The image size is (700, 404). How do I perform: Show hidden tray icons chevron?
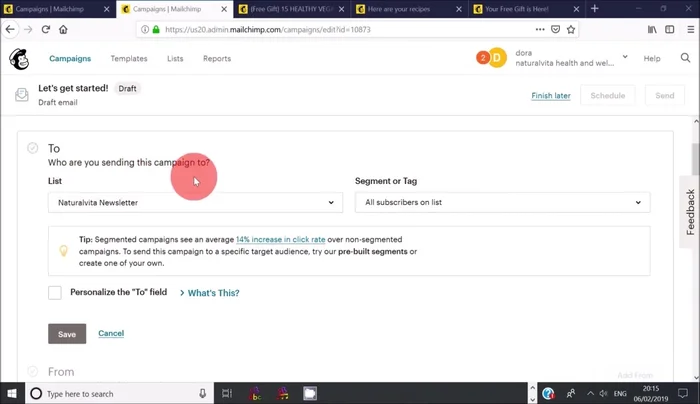pos(590,393)
